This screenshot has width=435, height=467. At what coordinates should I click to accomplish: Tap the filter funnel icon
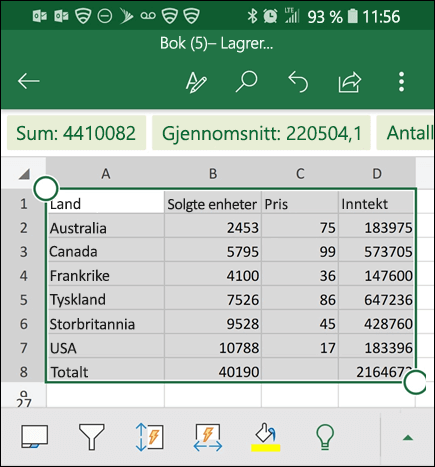(x=92, y=437)
